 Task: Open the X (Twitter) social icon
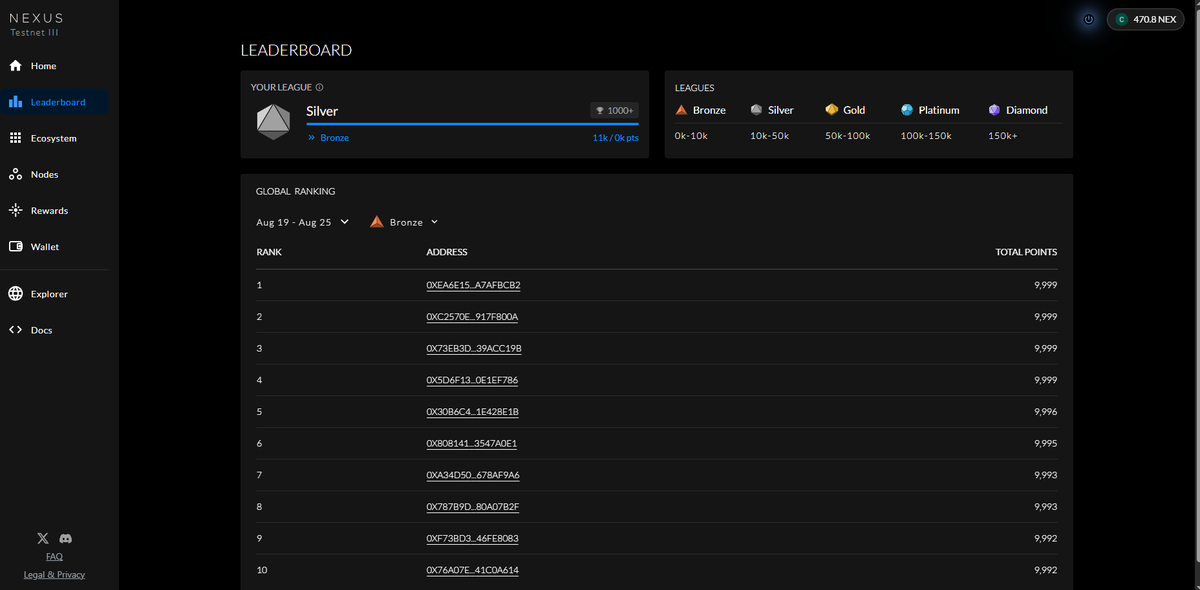pos(43,538)
